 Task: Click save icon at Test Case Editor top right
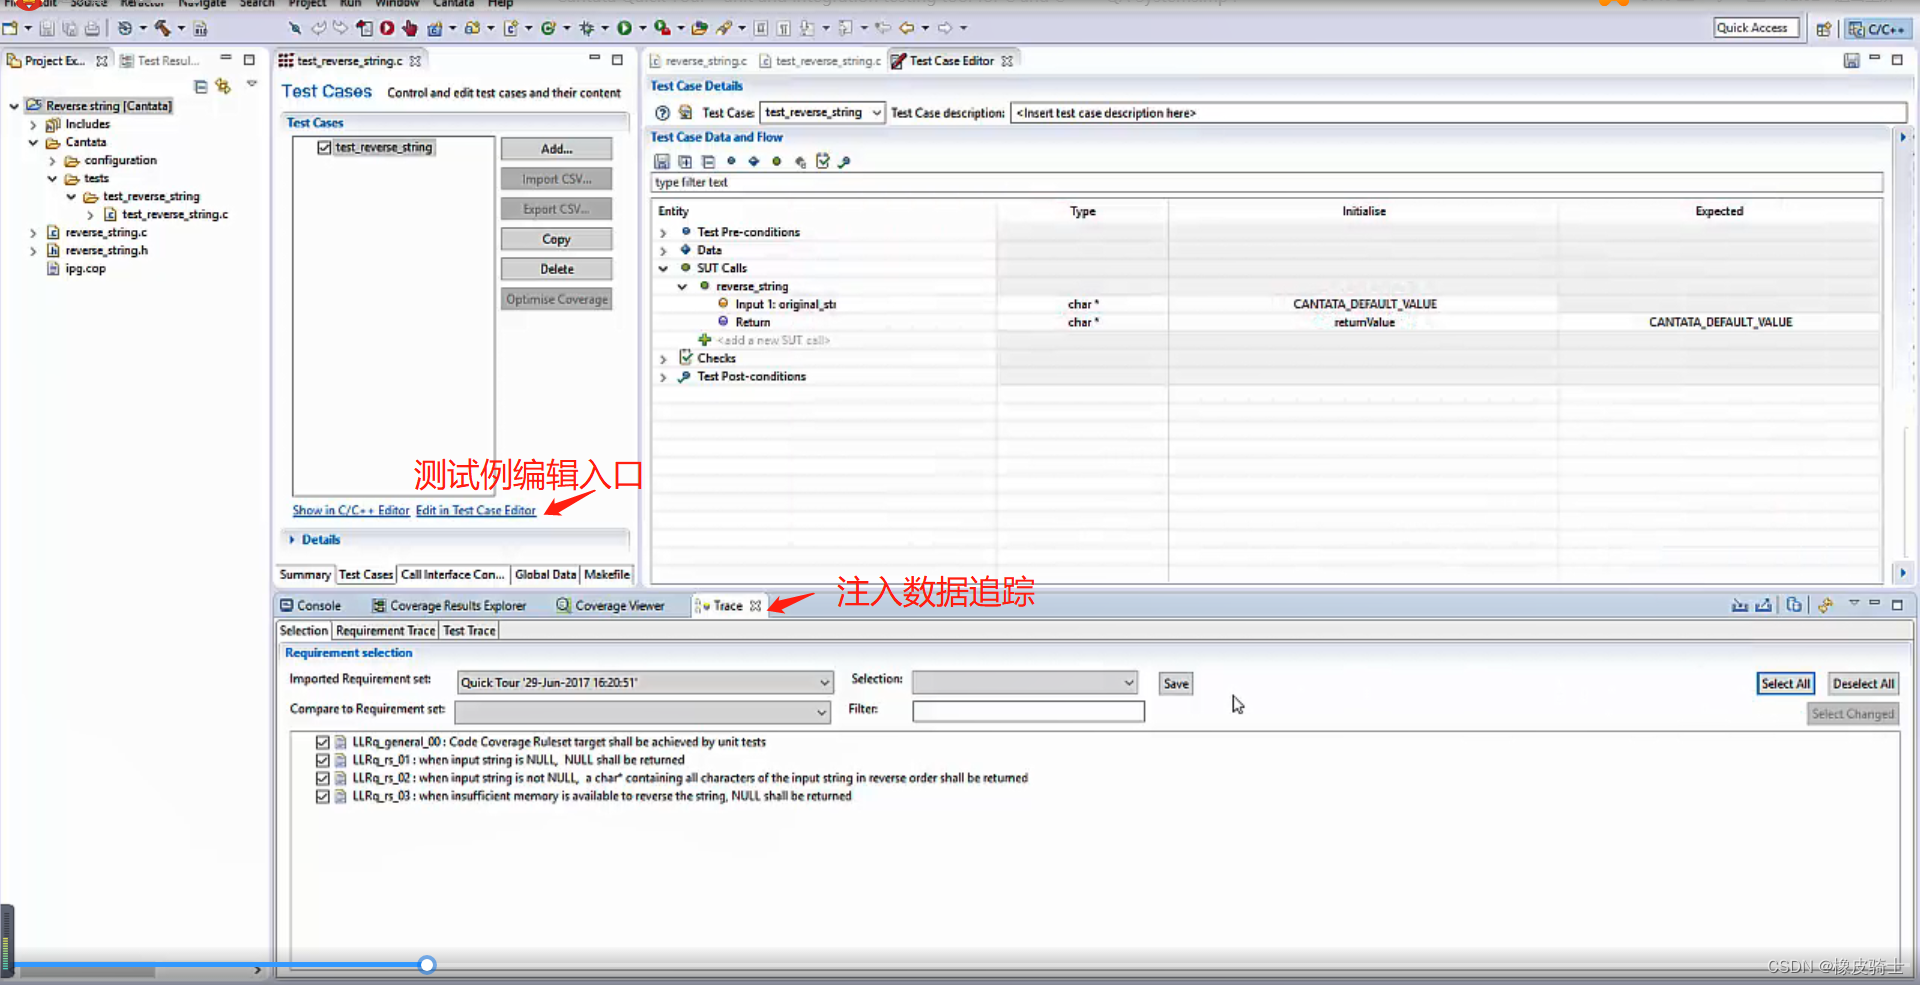(x=1851, y=61)
